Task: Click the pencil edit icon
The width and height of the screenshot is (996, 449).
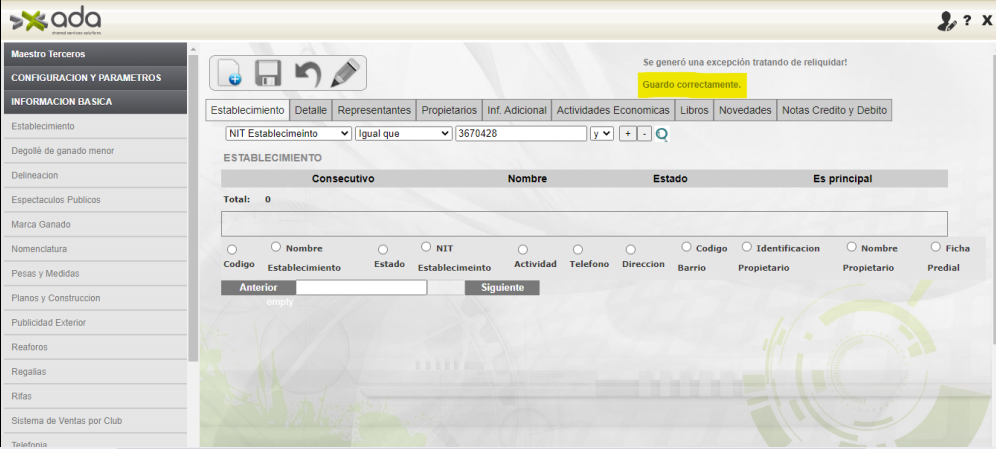Action: pyautogui.click(x=346, y=74)
